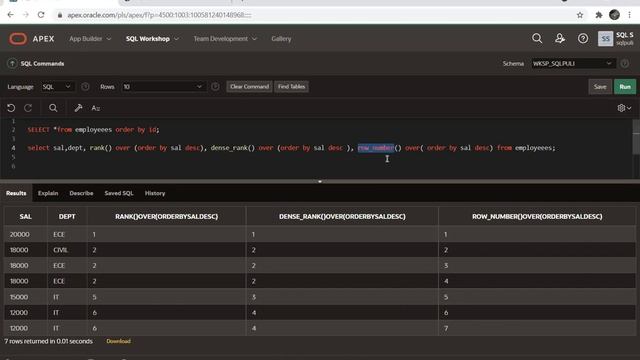
Task: Click the Oracle APEX logo icon
Action: point(18,39)
